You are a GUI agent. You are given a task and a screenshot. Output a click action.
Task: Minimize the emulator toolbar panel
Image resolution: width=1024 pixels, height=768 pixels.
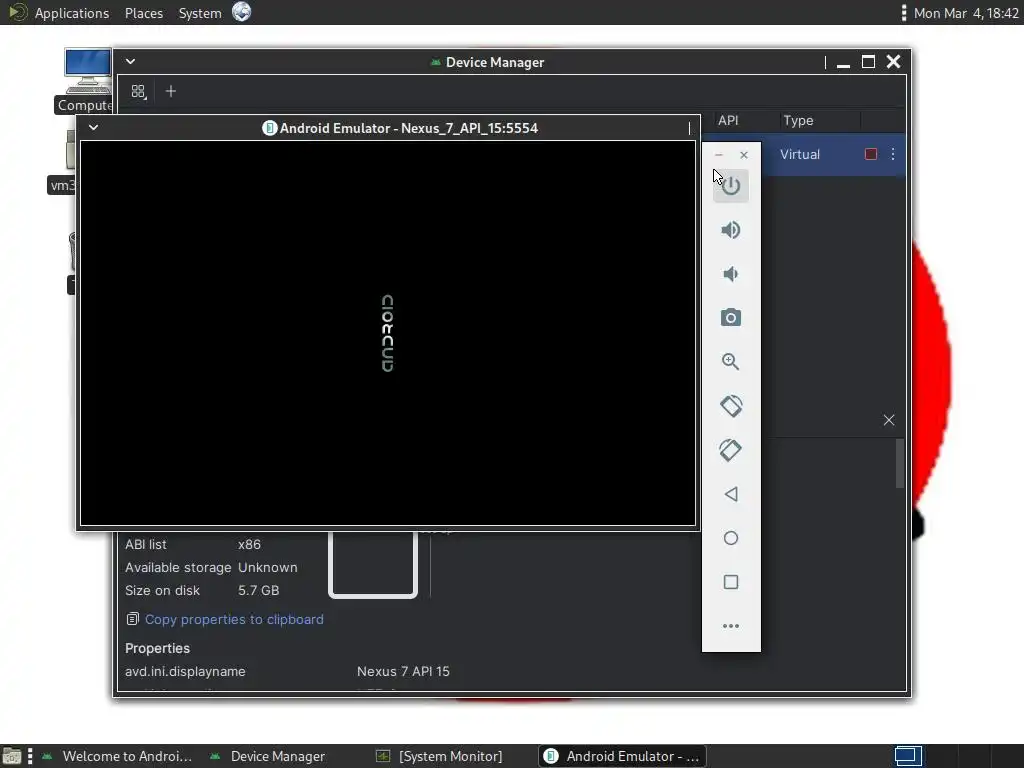click(x=719, y=155)
